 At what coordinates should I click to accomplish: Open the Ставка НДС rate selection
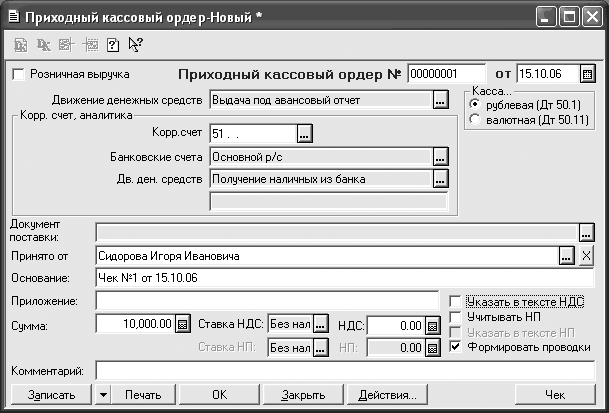[x=320, y=324]
